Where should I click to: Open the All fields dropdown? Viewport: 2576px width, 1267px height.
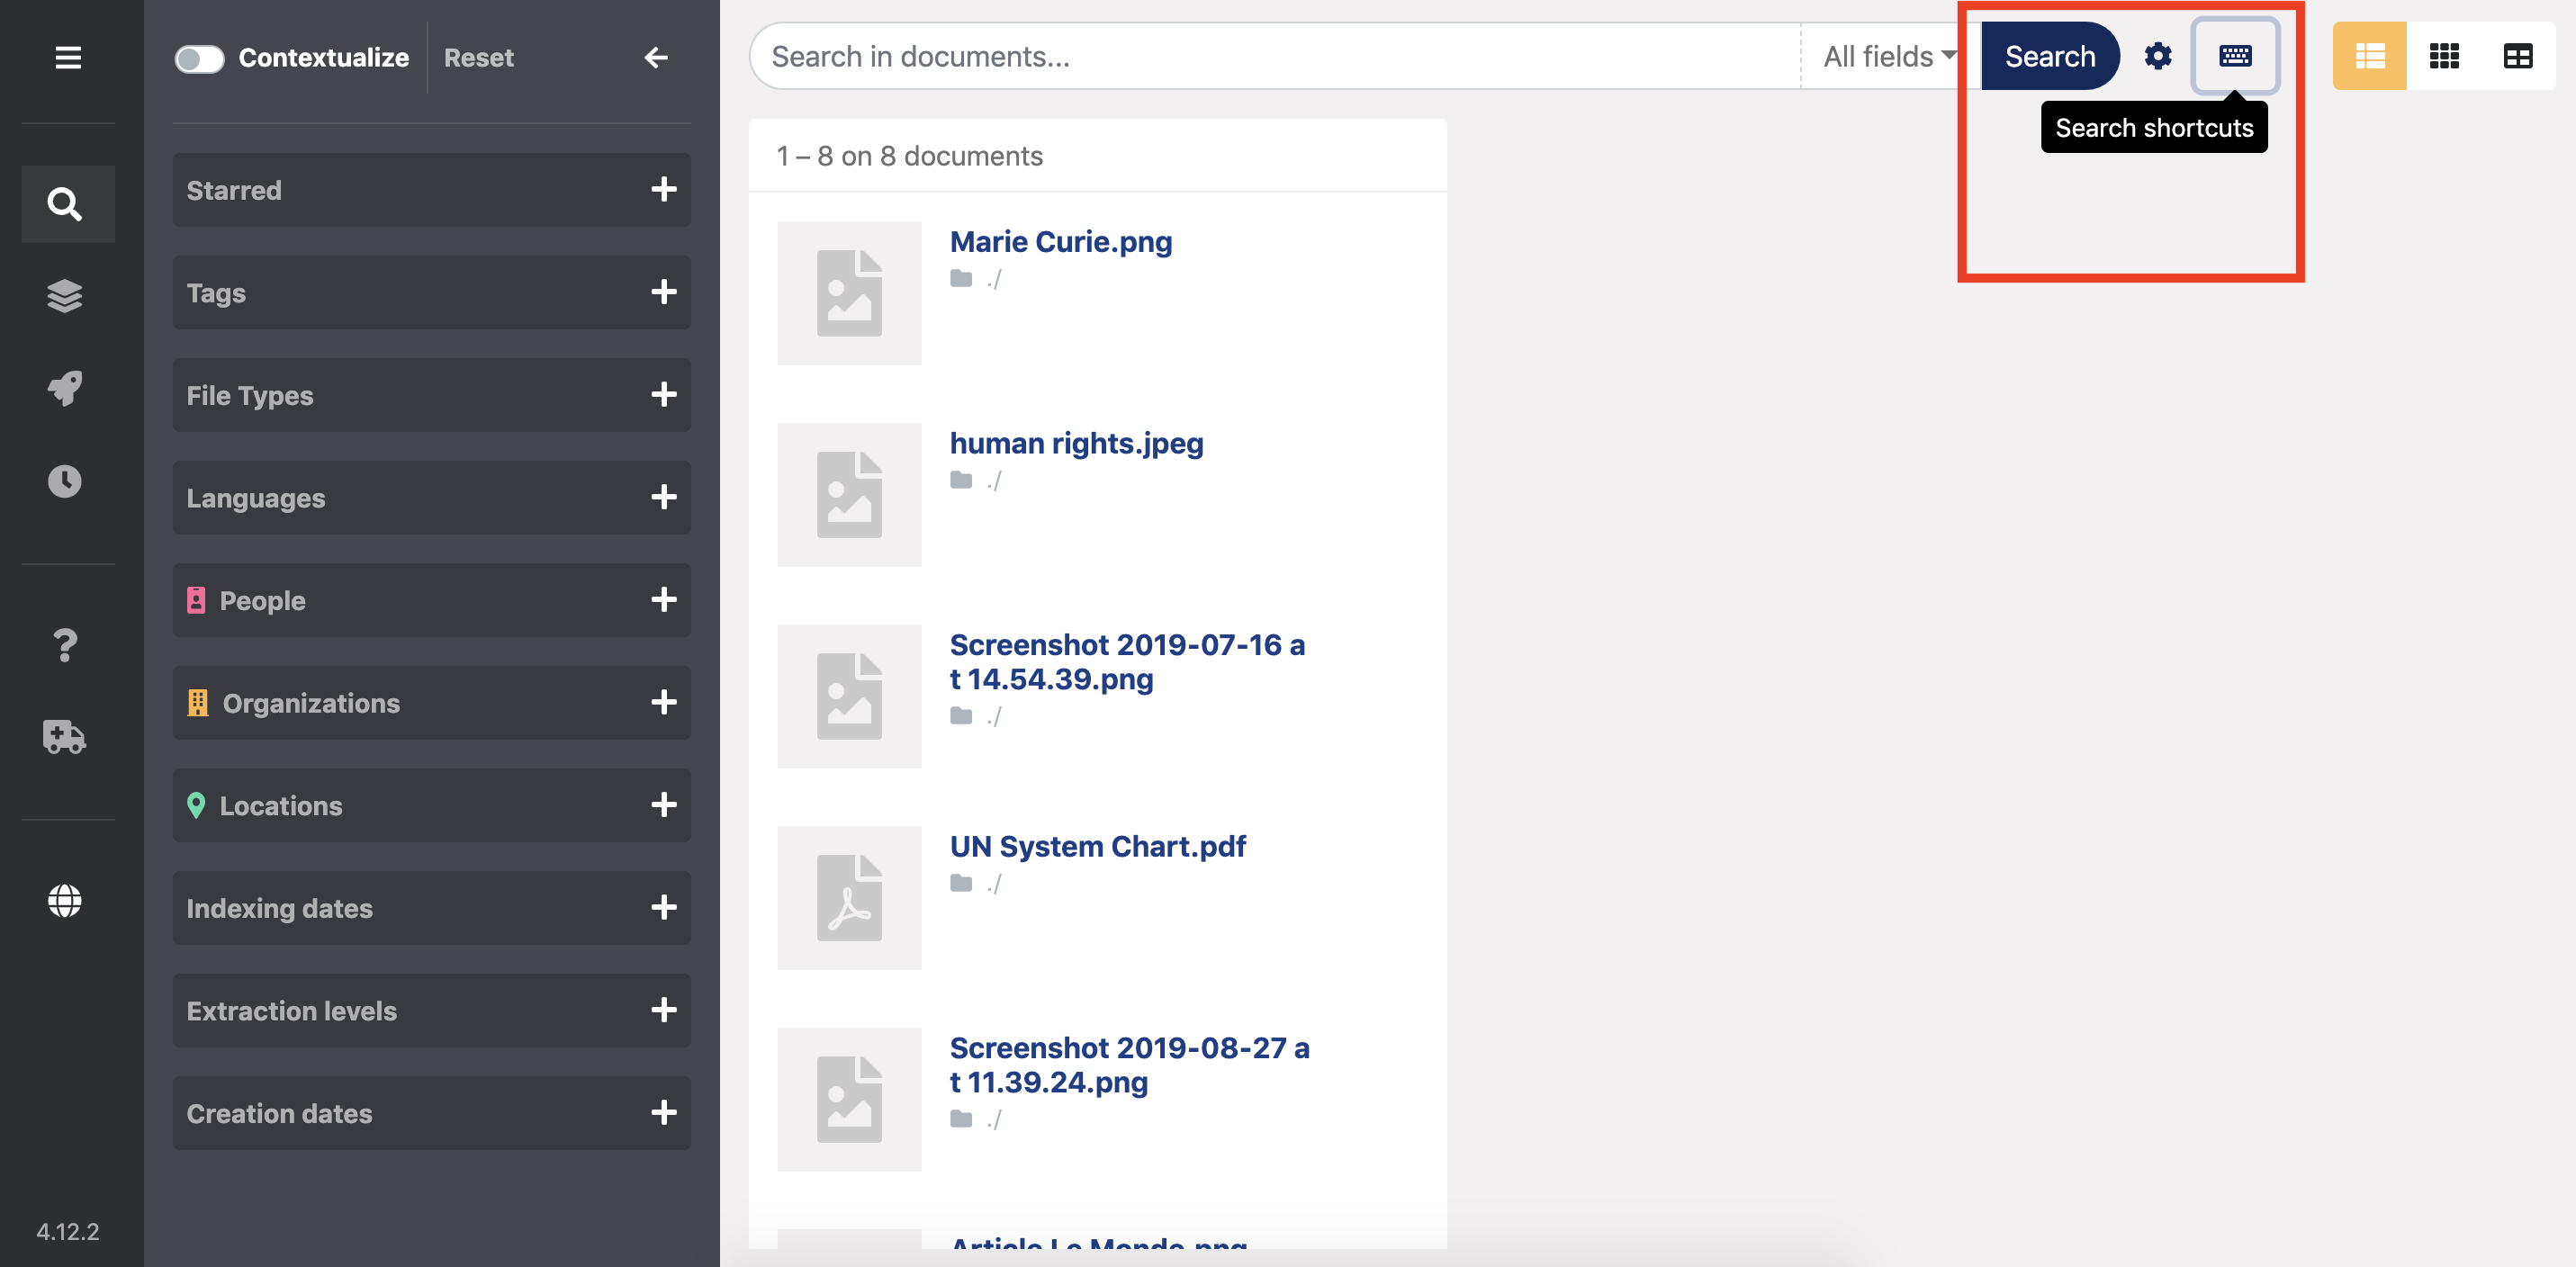click(x=1889, y=56)
